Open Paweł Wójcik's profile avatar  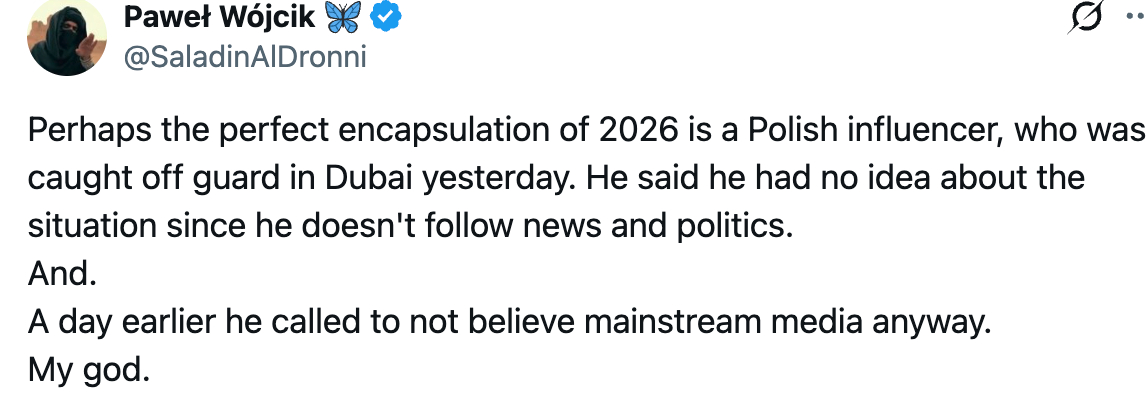(67, 39)
